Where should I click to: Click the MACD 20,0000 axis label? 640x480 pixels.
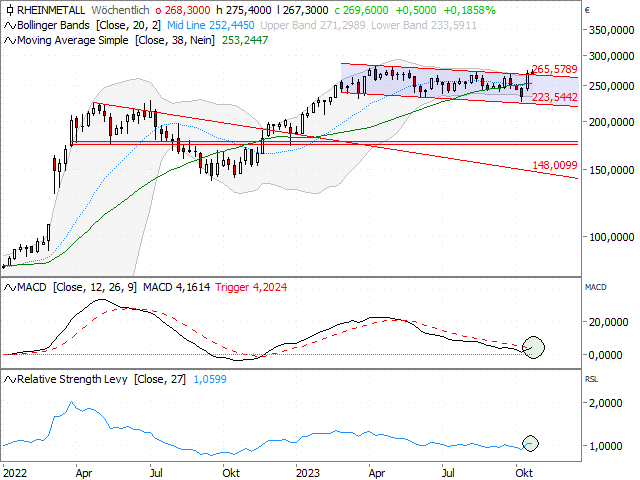tap(608, 322)
